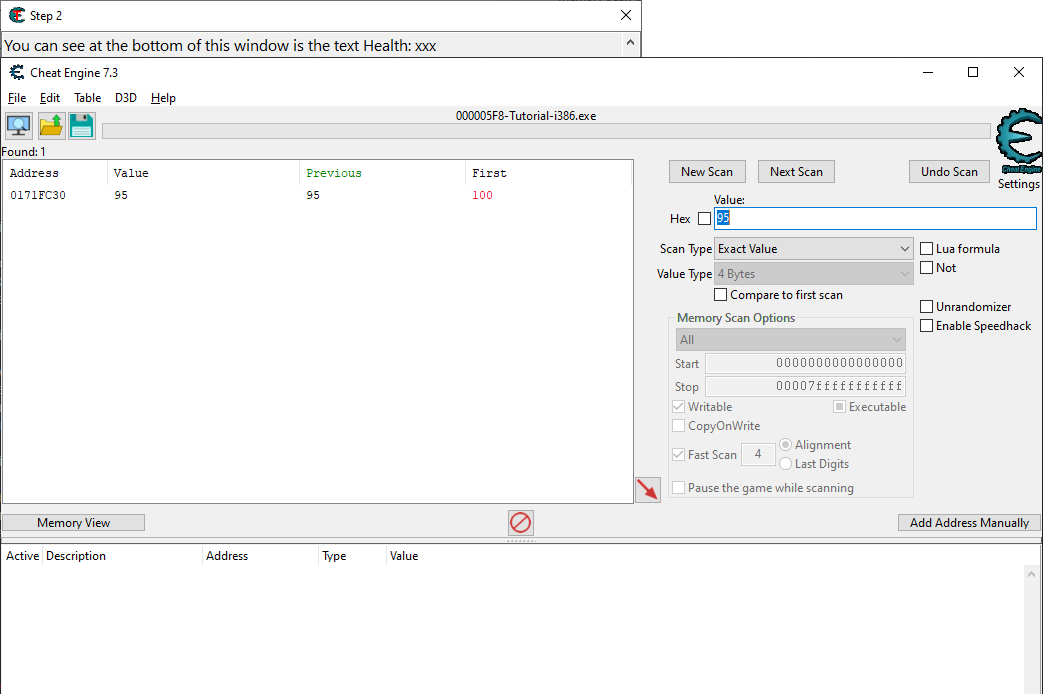Screen dimensions: 1043x694
Task: Click the Next Scan button
Action: click(x=796, y=172)
